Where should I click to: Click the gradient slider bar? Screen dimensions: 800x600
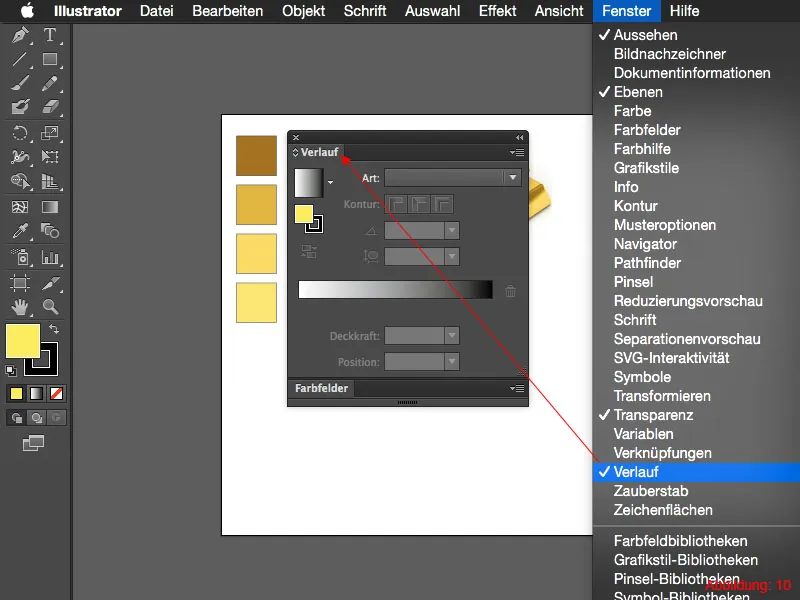coord(395,289)
